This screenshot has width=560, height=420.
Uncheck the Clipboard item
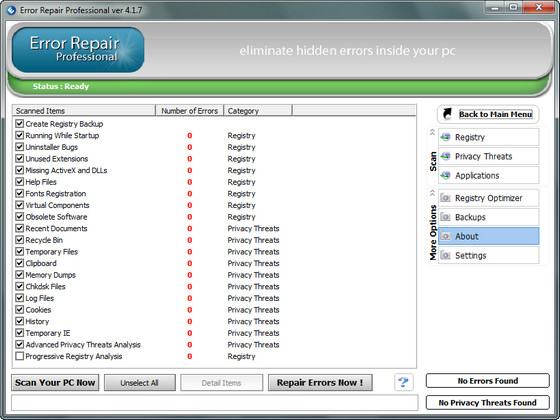coord(20,263)
